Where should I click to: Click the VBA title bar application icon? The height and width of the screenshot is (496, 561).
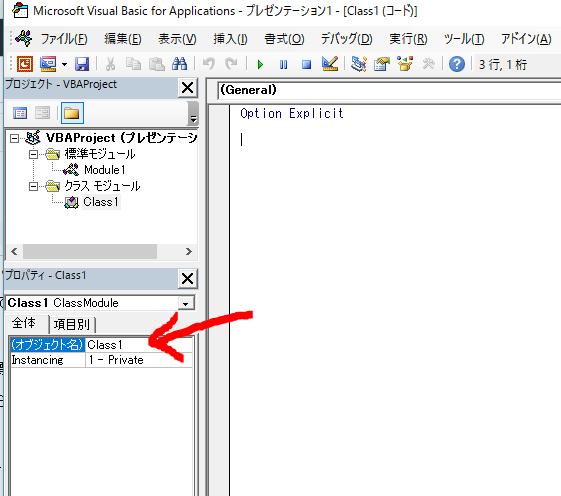coord(20,11)
